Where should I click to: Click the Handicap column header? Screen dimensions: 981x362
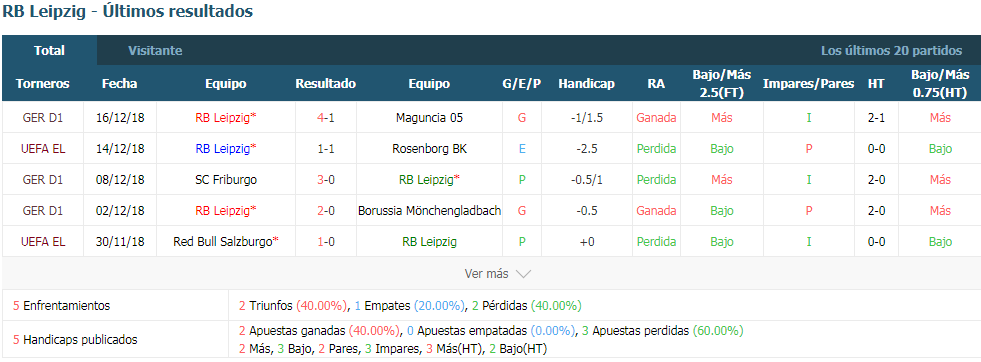[x=587, y=84]
